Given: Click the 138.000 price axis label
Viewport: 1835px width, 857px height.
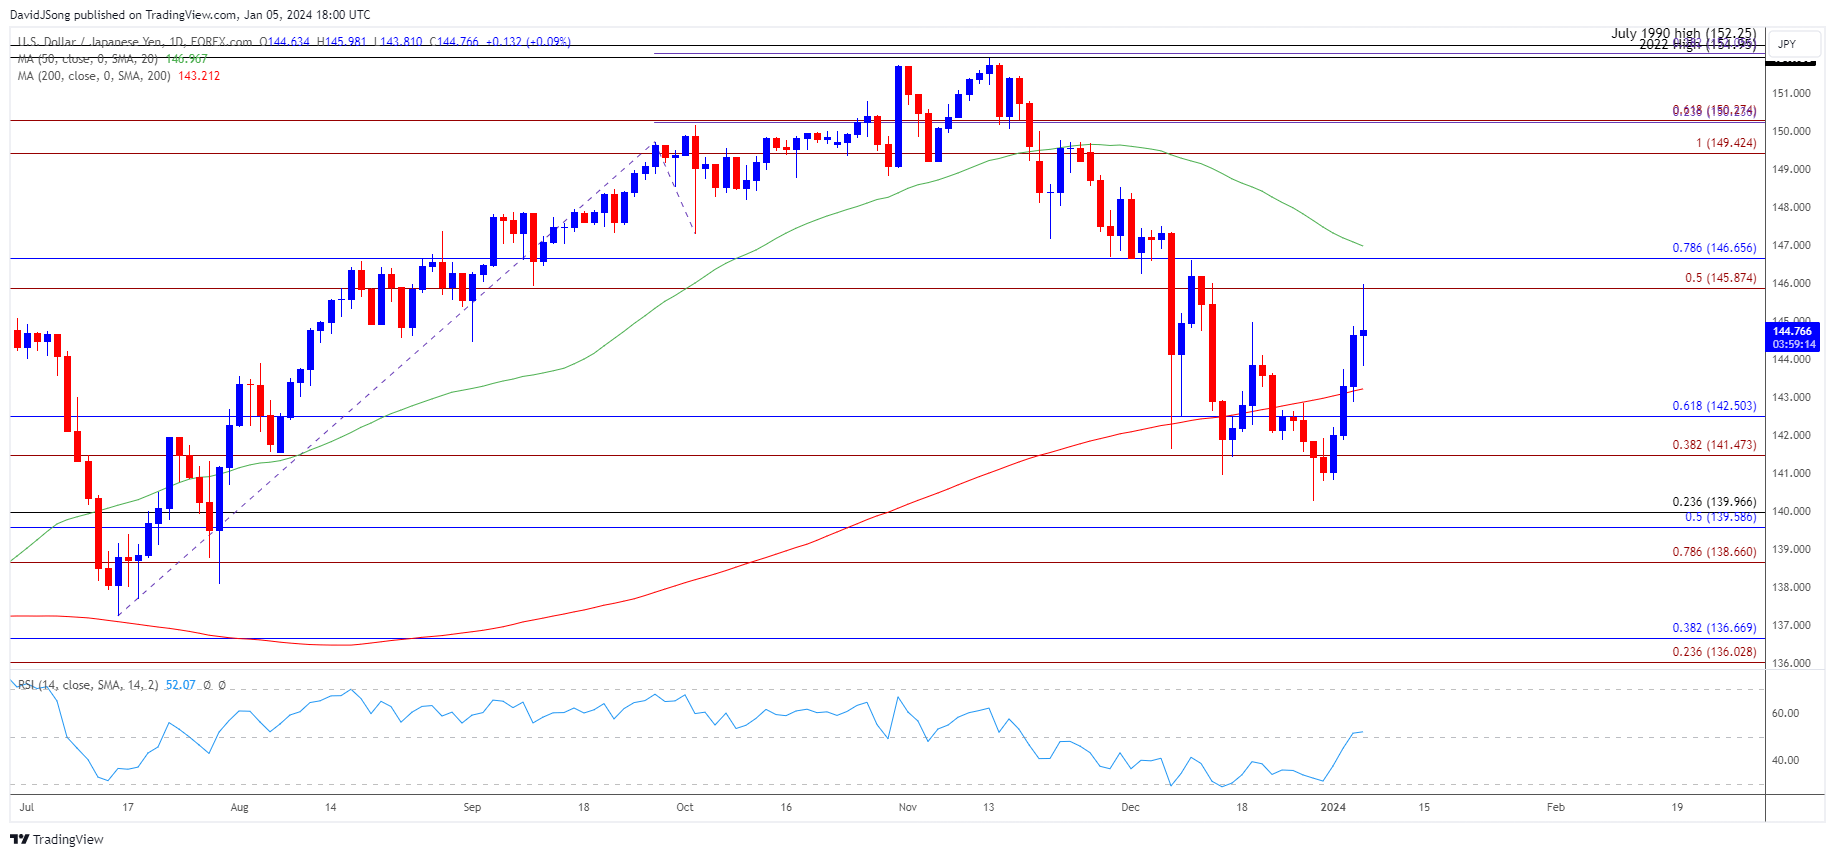Looking at the screenshot, I should [1791, 587].
